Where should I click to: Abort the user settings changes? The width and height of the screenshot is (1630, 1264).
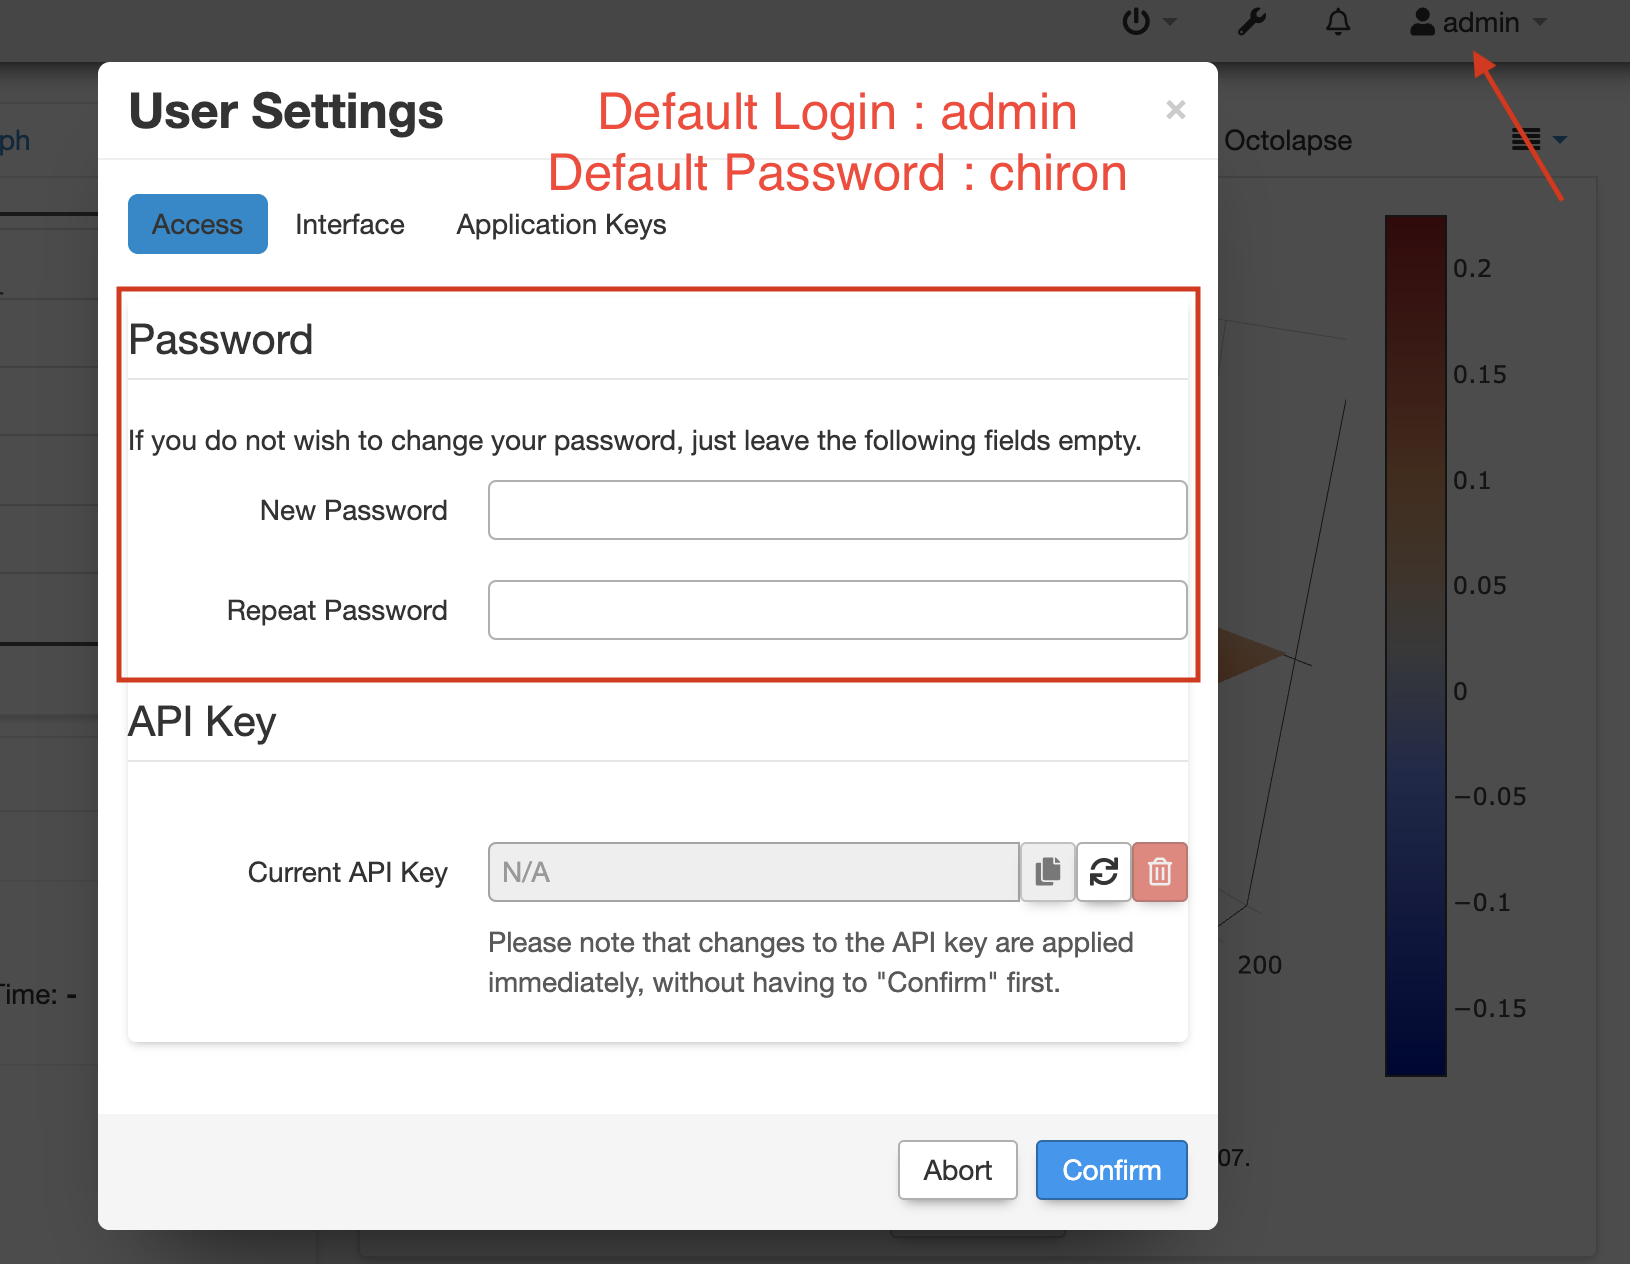tap(958, 1170)
